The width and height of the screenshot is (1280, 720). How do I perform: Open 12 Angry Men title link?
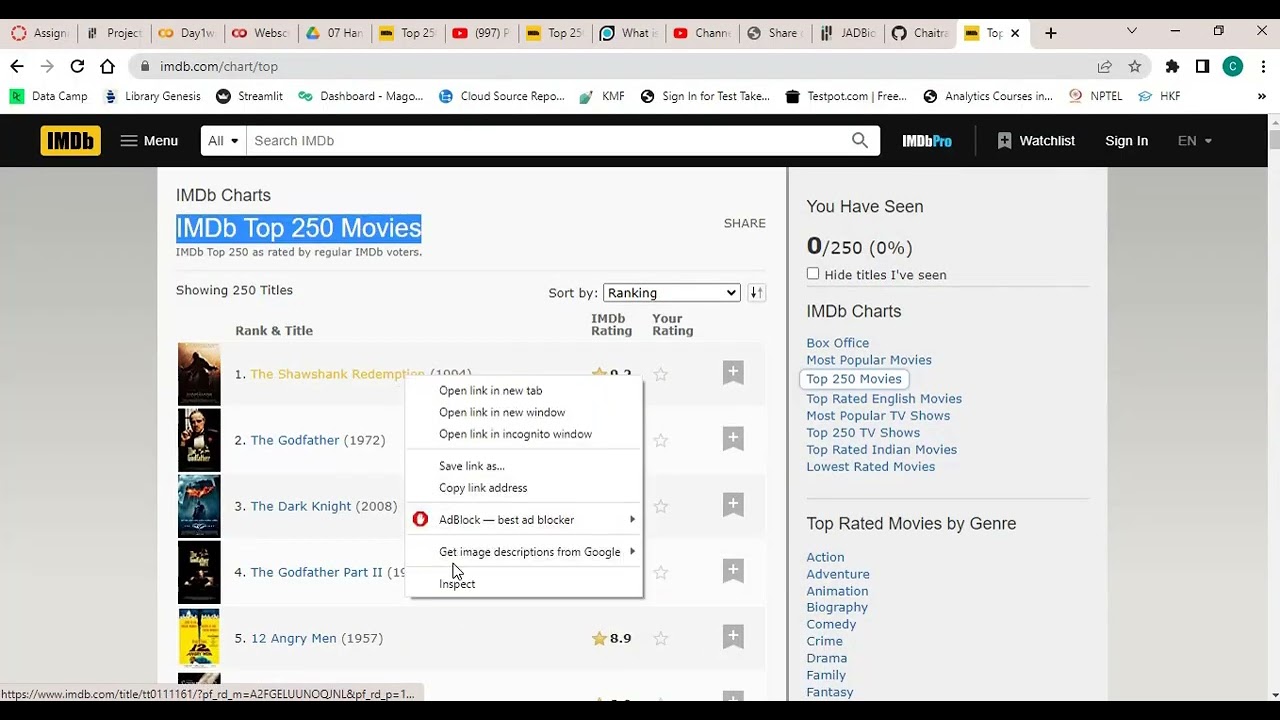pyautogui.click(x=294, y=638)
